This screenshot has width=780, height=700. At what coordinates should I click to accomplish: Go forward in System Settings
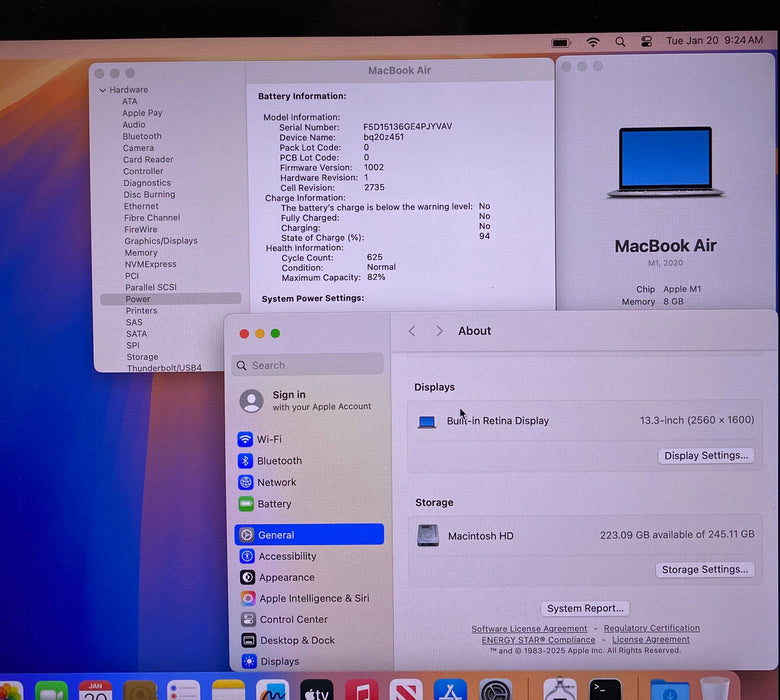(x=439, y=331)
